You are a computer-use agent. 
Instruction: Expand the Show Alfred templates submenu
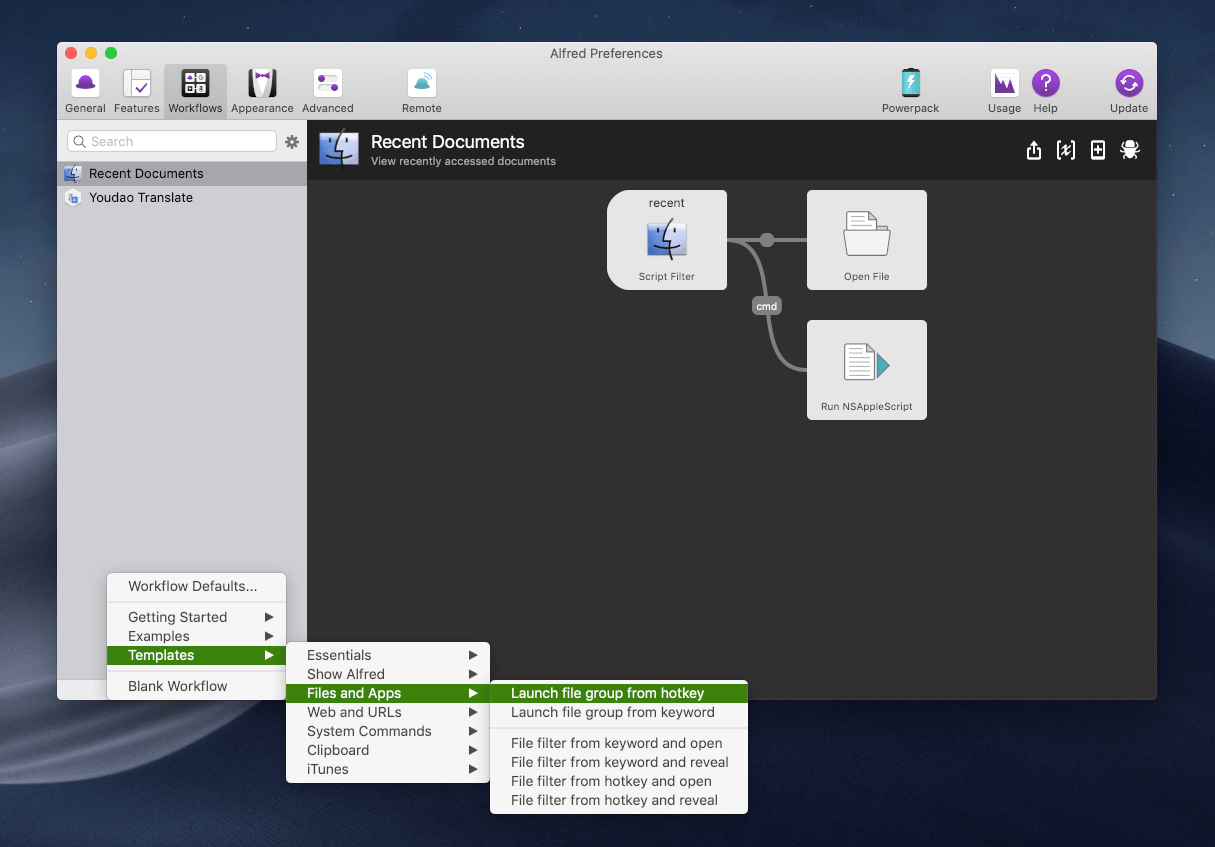tap(388, 674)
